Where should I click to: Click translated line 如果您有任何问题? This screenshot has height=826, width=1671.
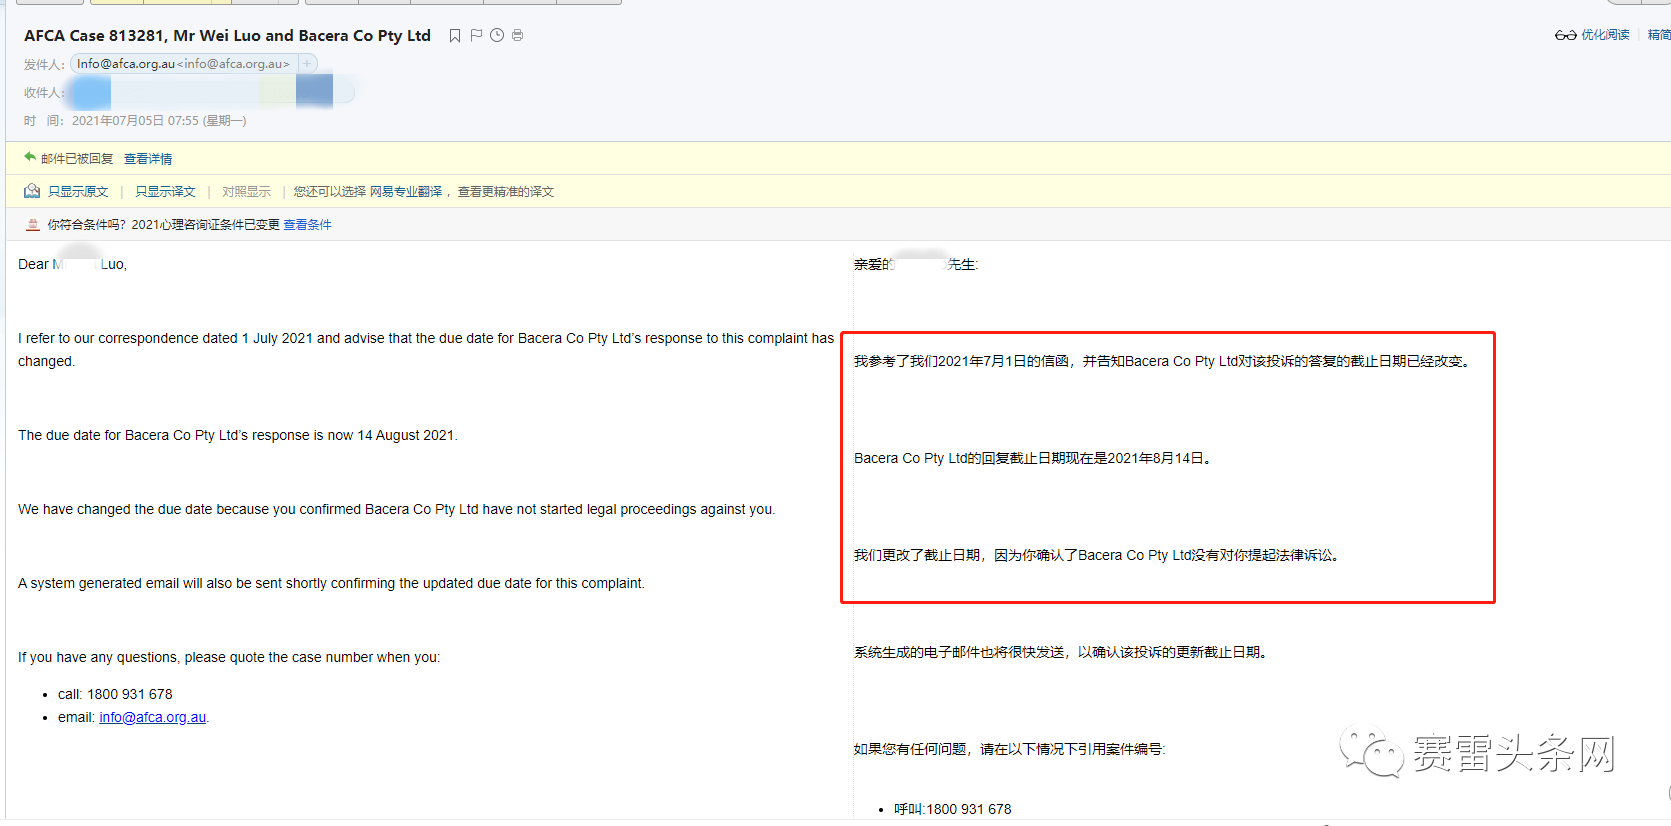[1009, 749]
